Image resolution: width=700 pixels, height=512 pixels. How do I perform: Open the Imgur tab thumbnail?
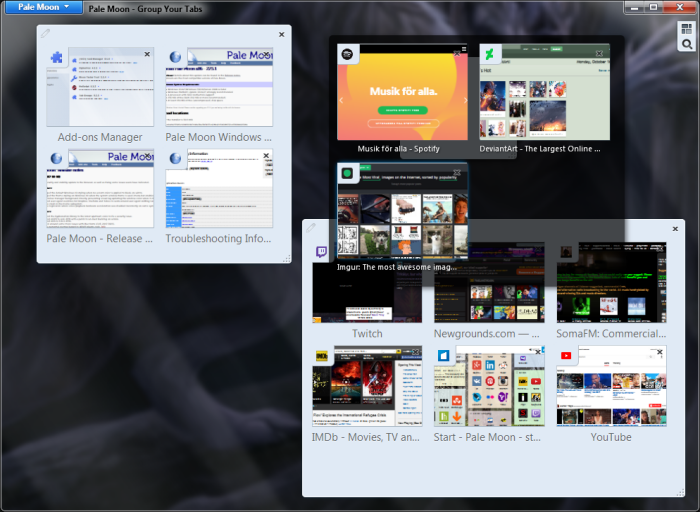point(402,211)
